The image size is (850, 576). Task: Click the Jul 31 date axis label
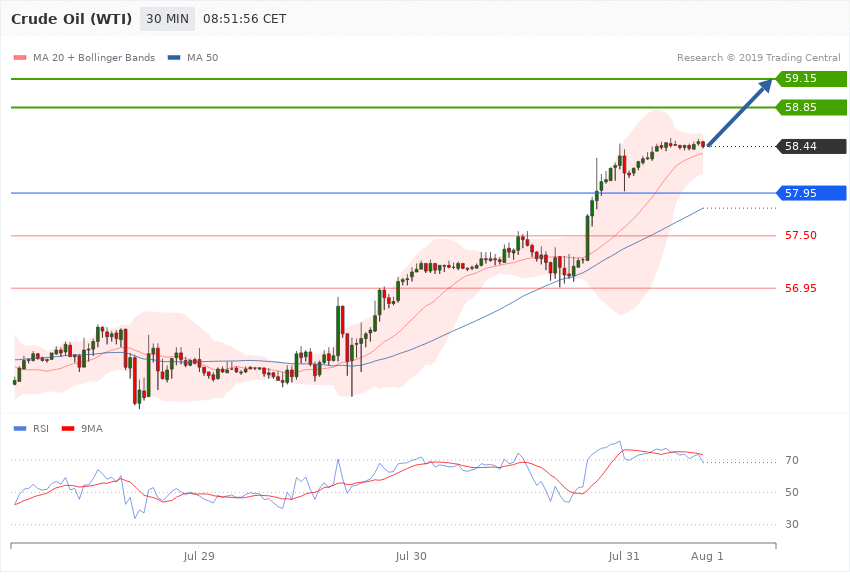pos(623,556)
